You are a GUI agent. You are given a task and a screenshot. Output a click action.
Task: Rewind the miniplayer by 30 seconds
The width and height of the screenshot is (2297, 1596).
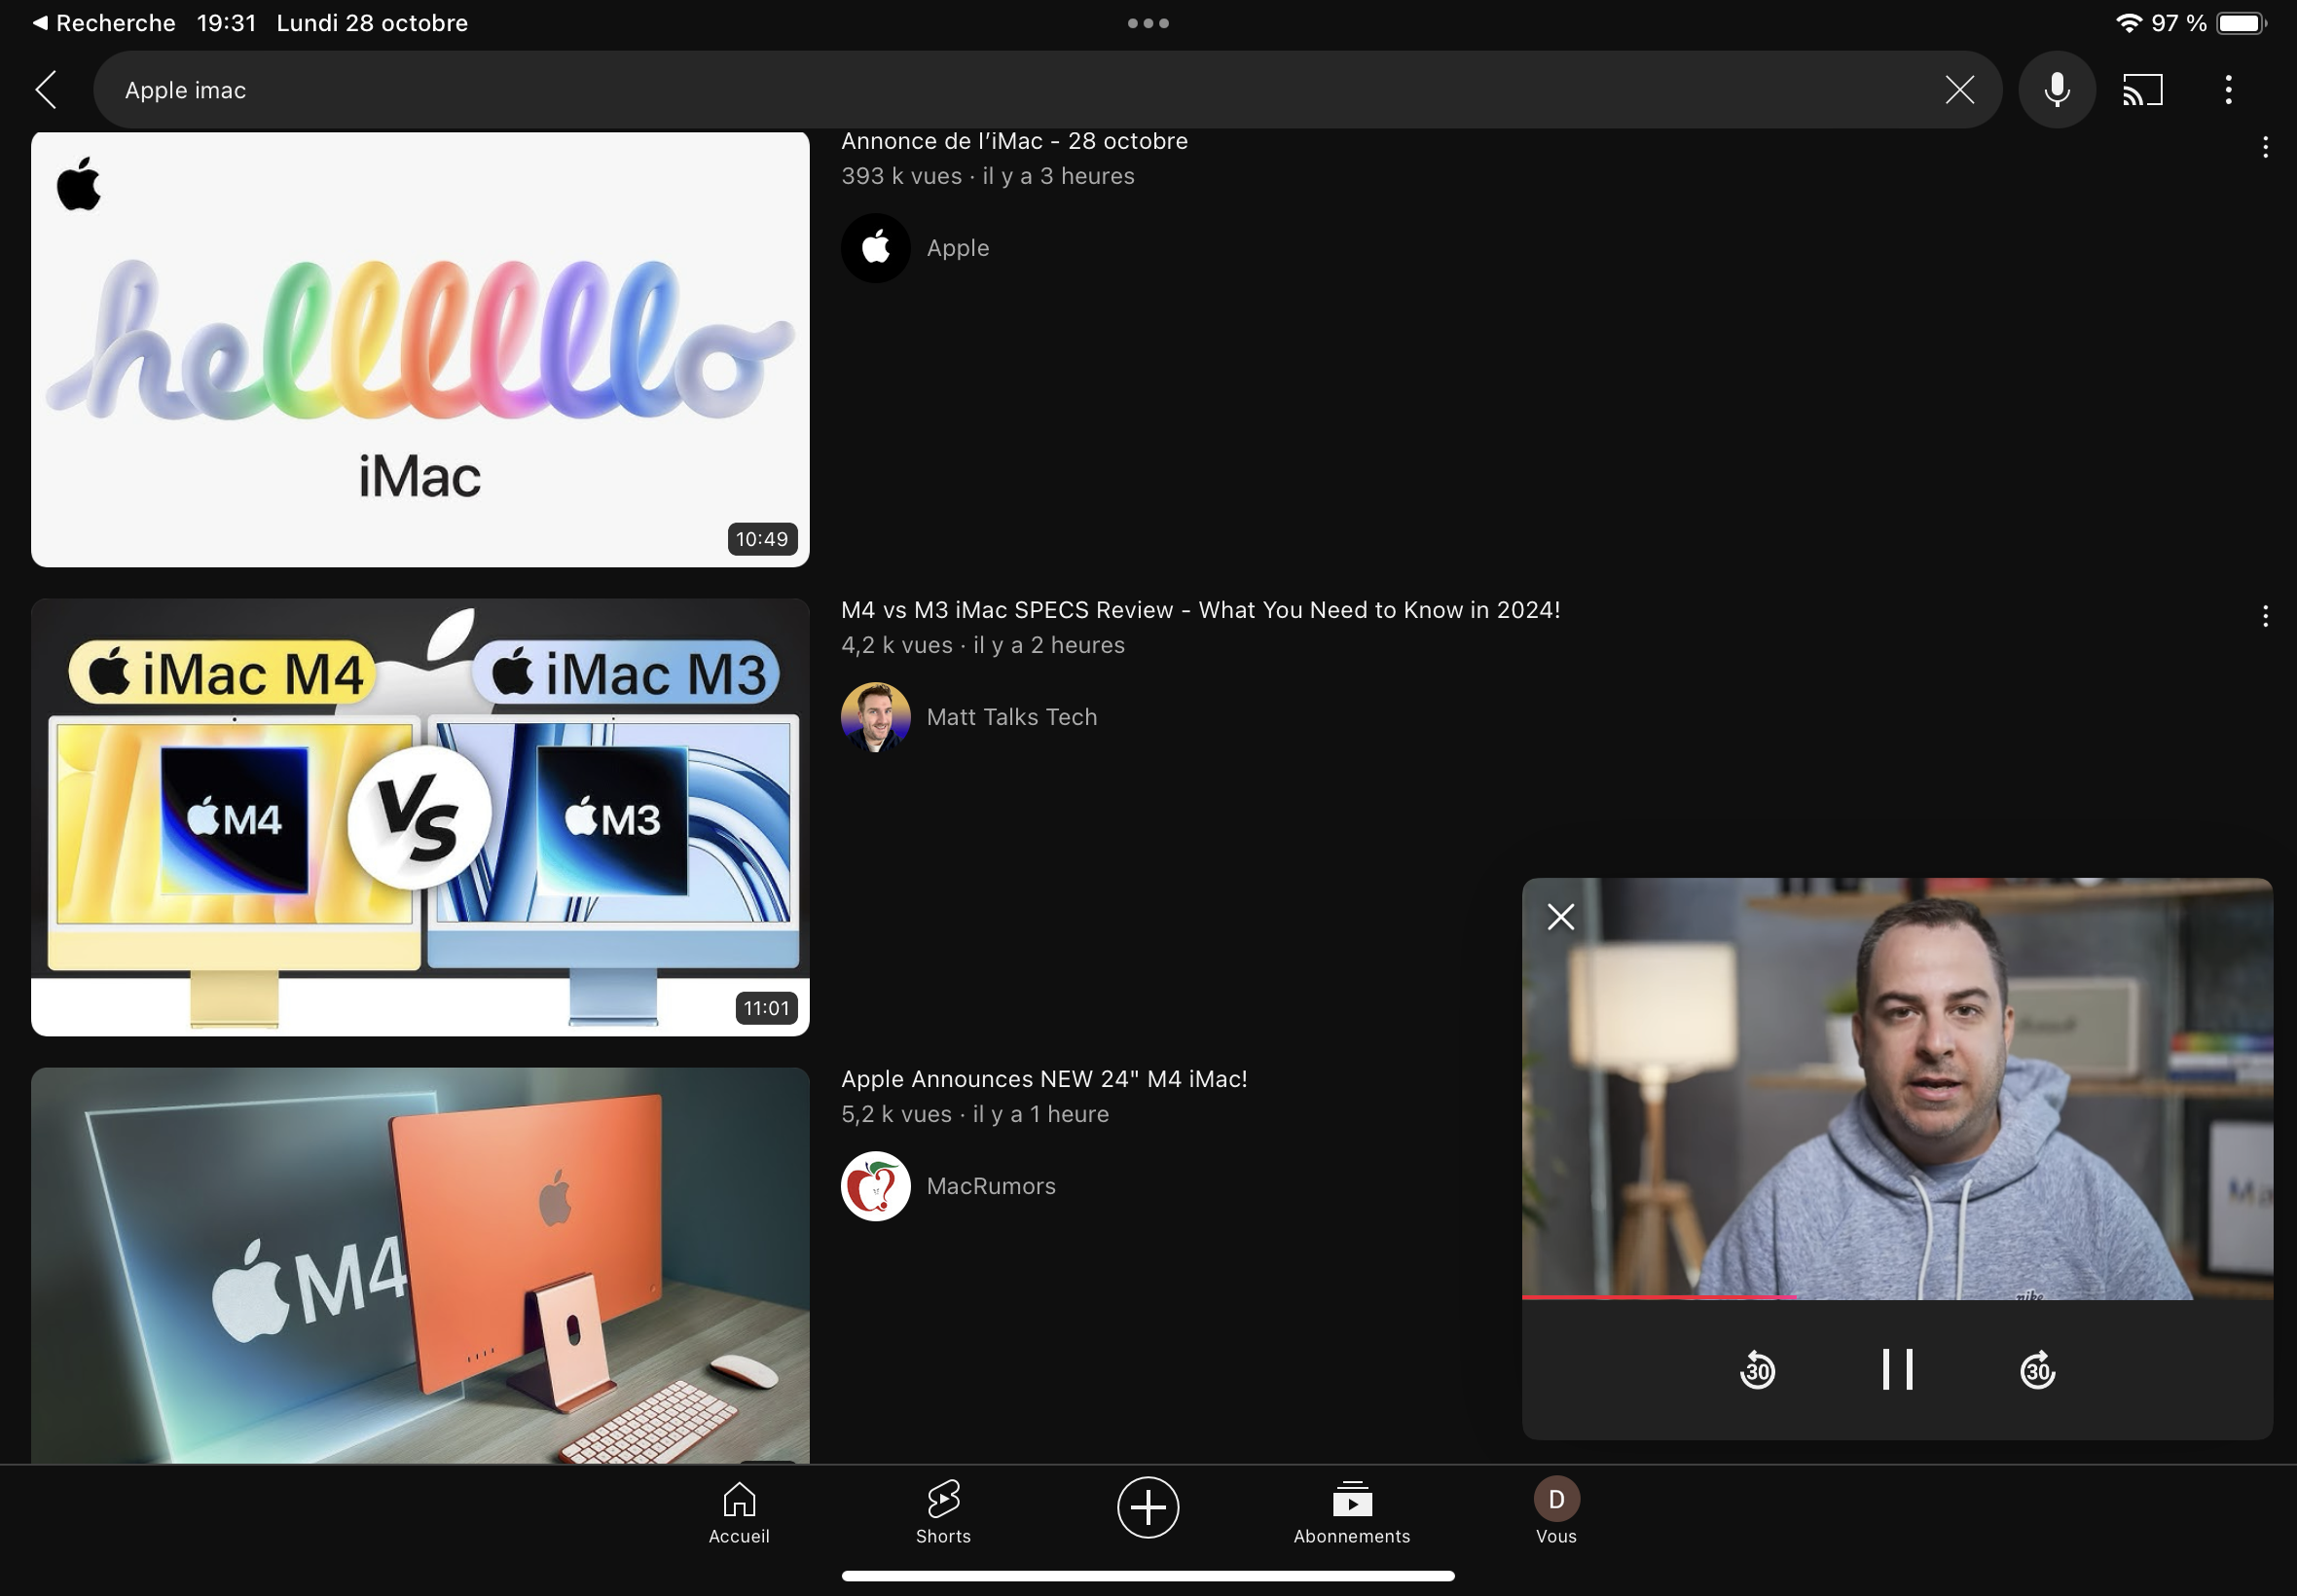click(1757, 1370)
